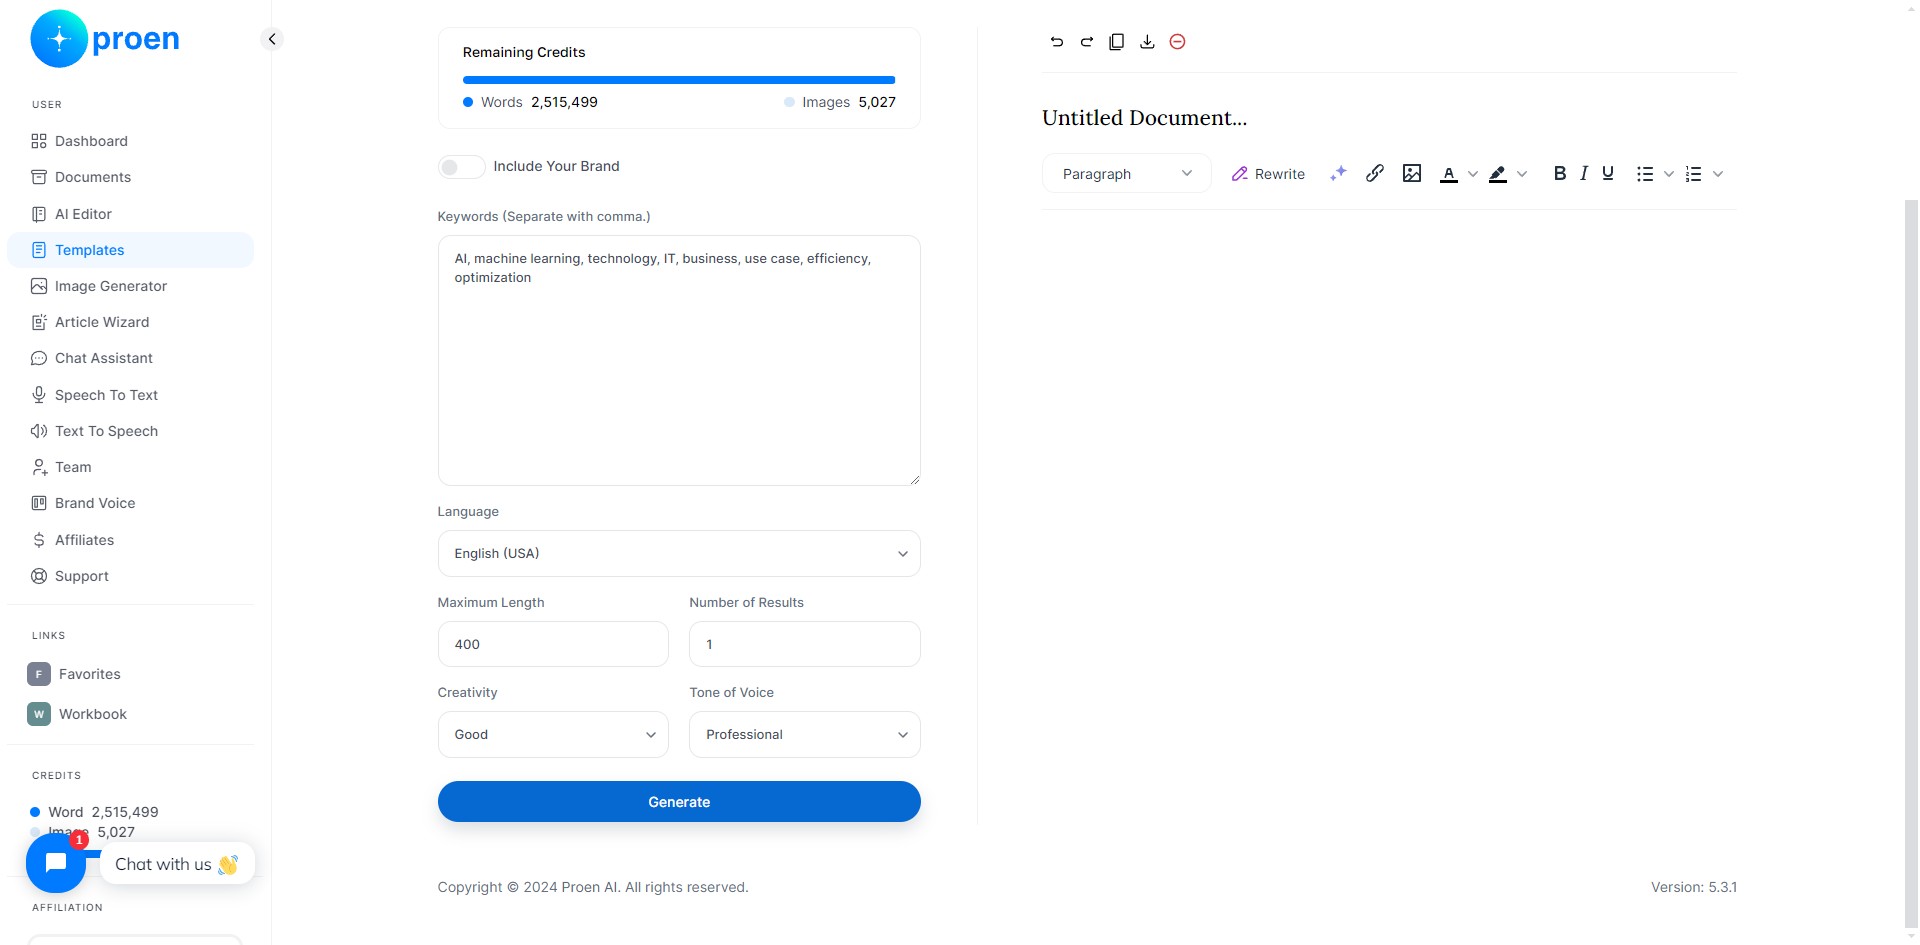Click the Number of Results field
The width and height of the screenshot is (1920, 945).
coord(805,644)
